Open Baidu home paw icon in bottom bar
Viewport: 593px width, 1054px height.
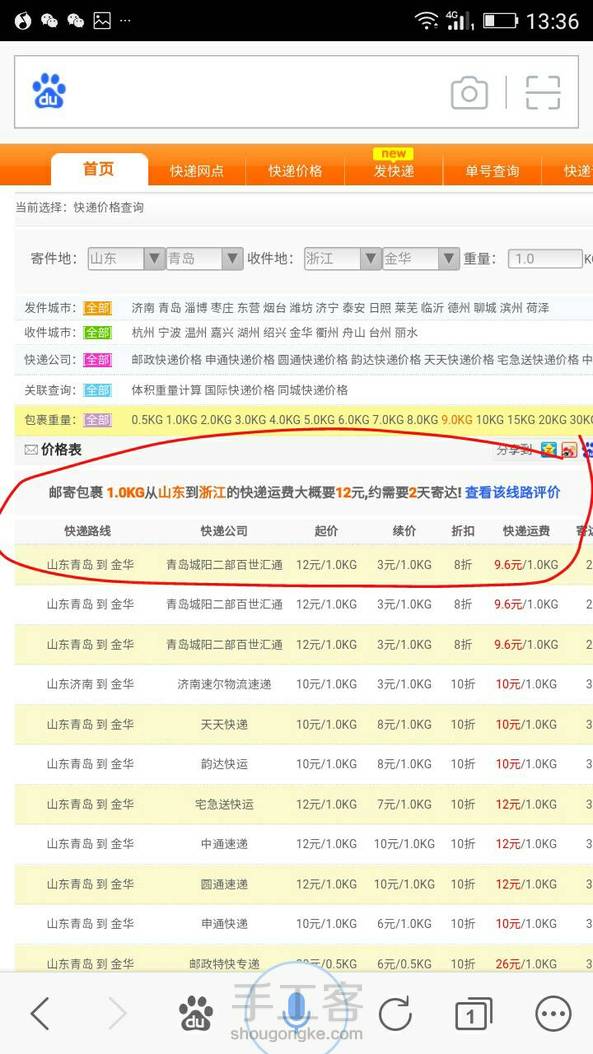click(x=196, y=1014)
